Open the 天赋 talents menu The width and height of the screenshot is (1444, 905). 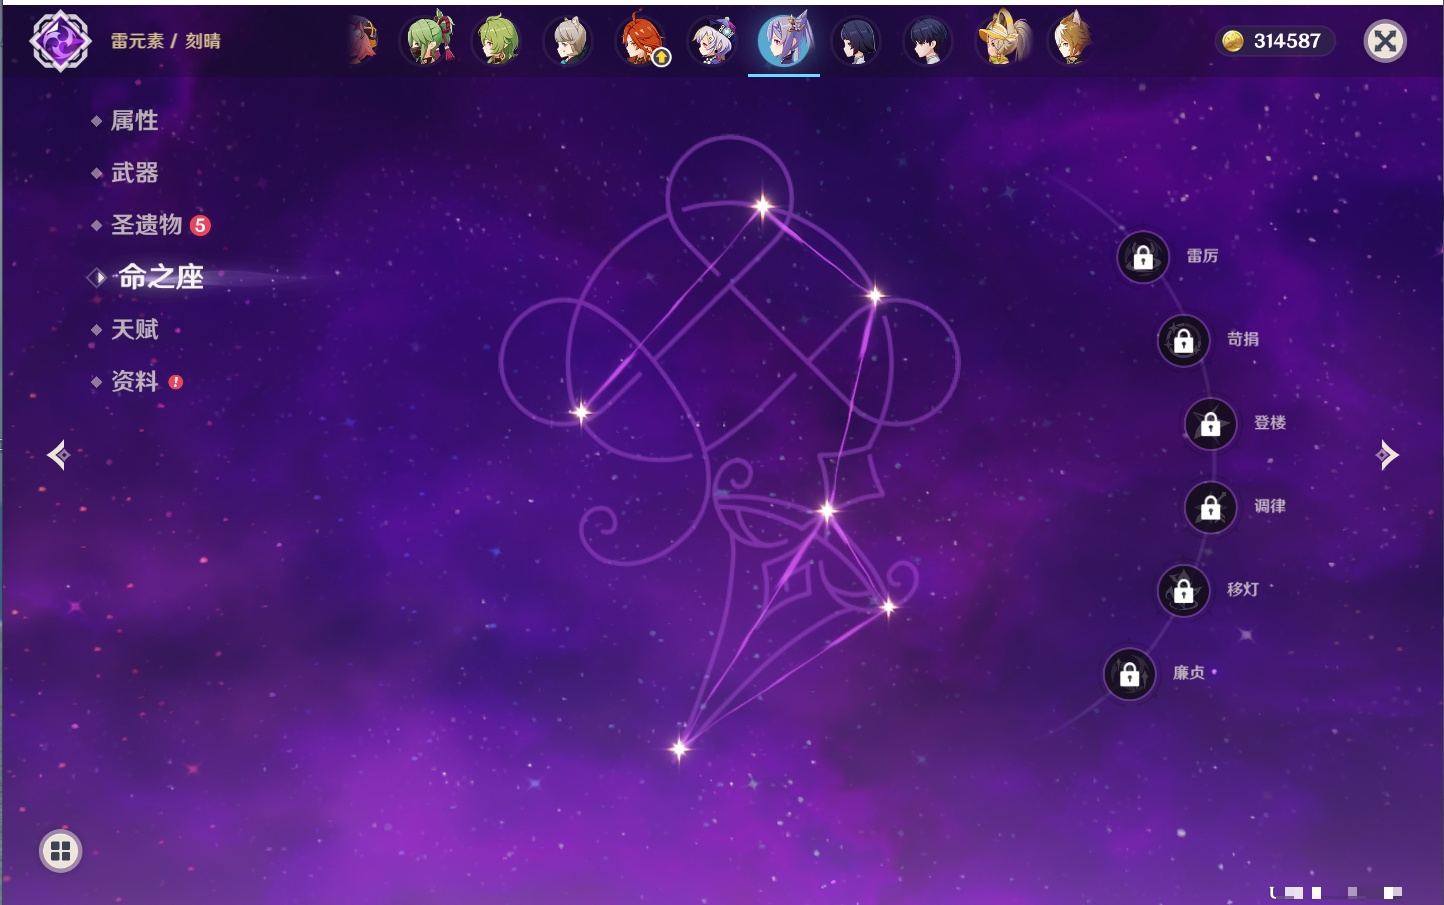(134, 329)
